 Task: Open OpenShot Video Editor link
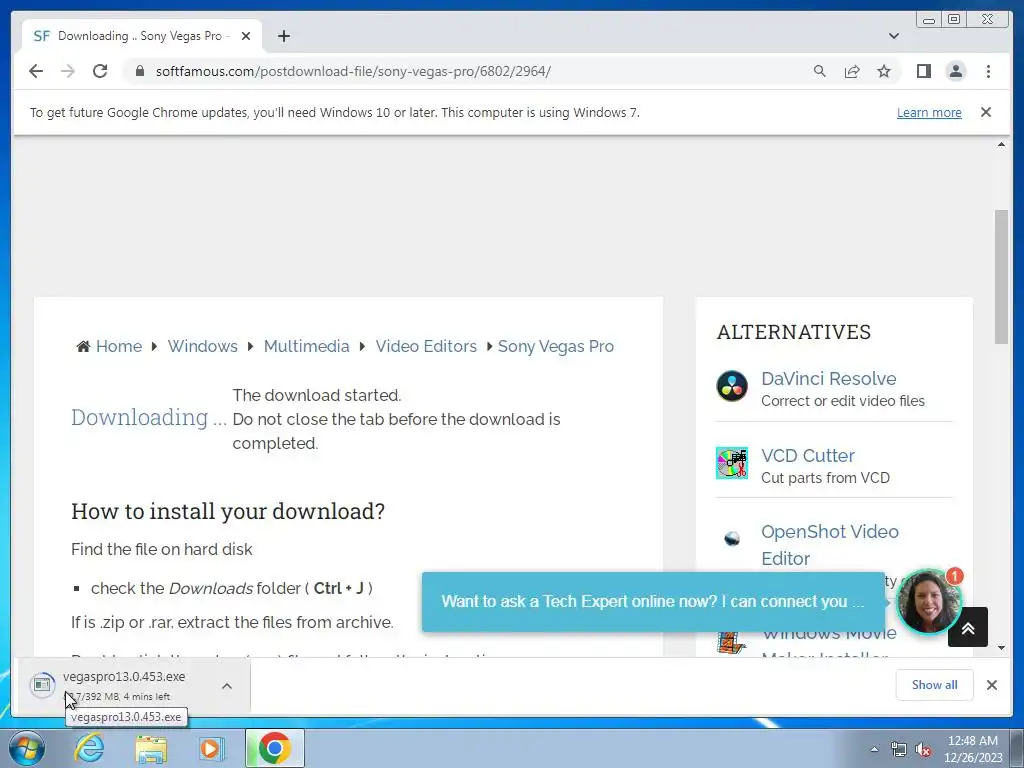coord(830,545)
